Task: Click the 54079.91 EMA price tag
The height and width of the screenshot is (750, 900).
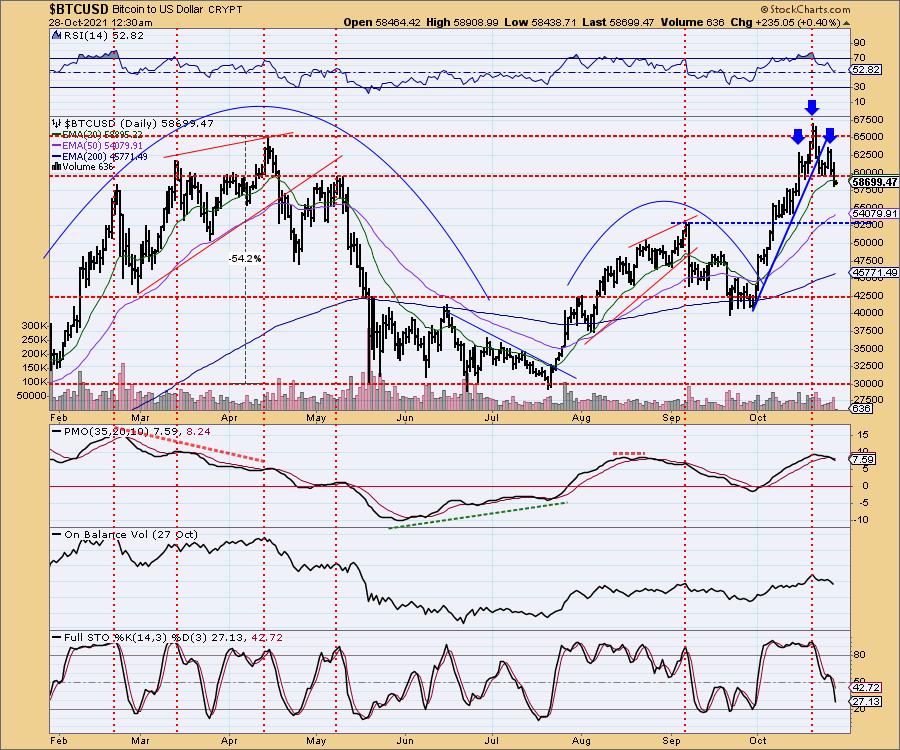Action: point(874,213)
